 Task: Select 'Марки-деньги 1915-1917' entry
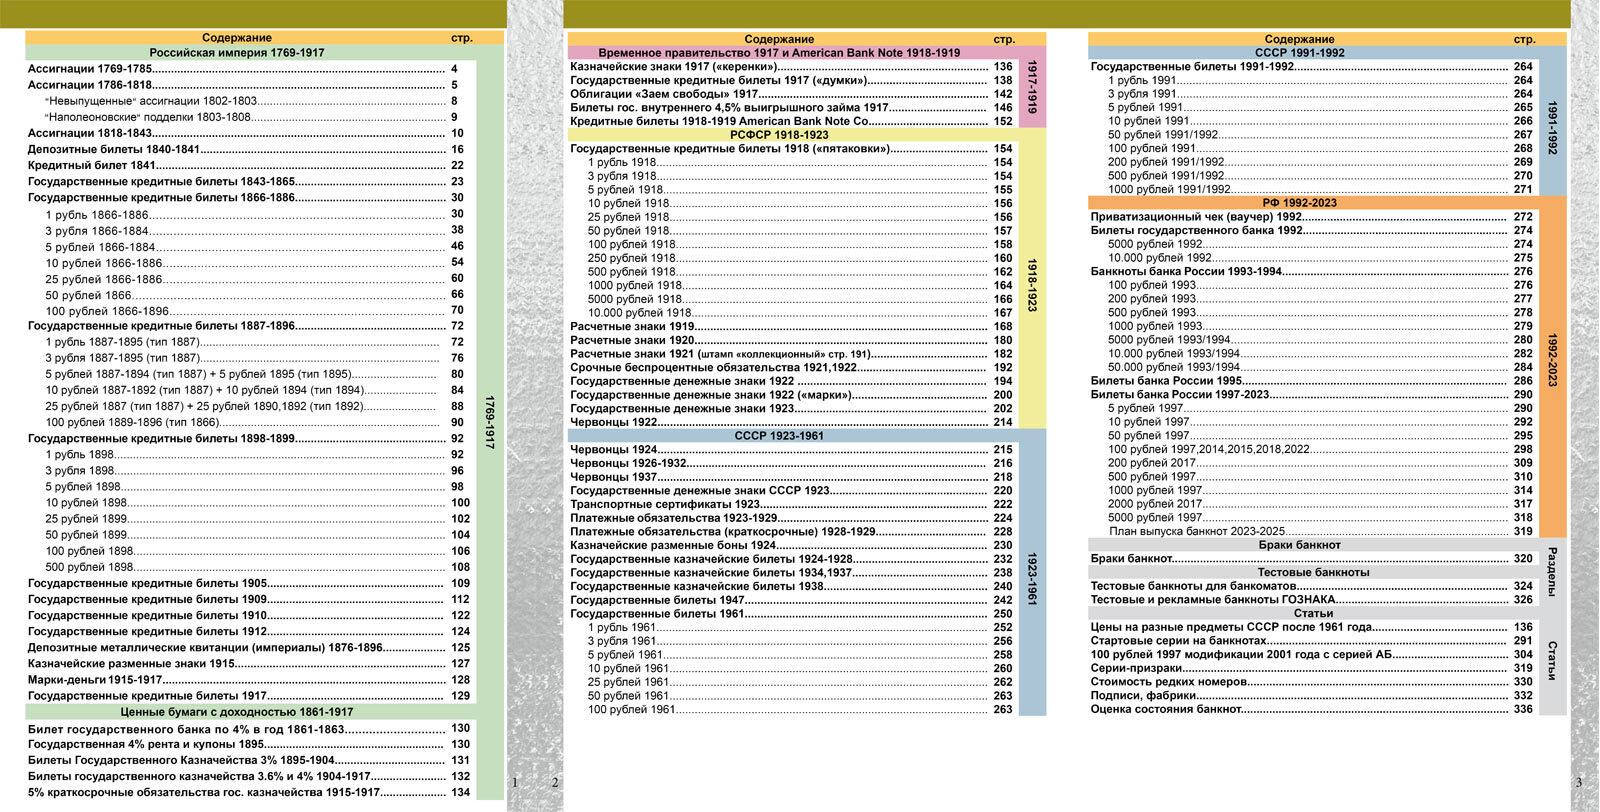pyautogui.click(x=248, y=679)
